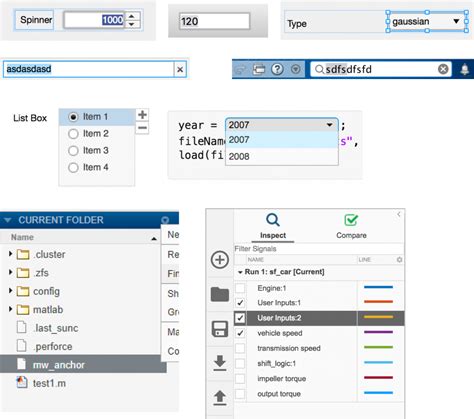
Task: Click the impeller torque line color
Action: (x=378, y=378)
